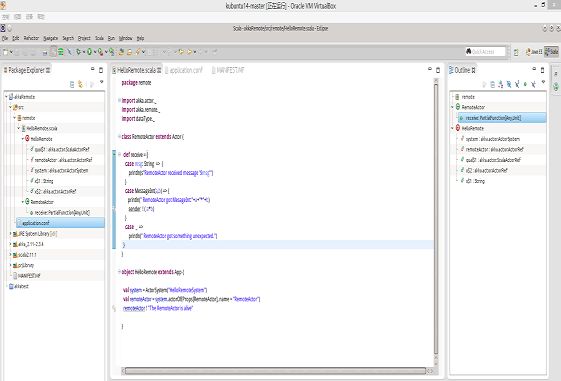Select the HelloRemote.scala editor tab

(136, 70)
